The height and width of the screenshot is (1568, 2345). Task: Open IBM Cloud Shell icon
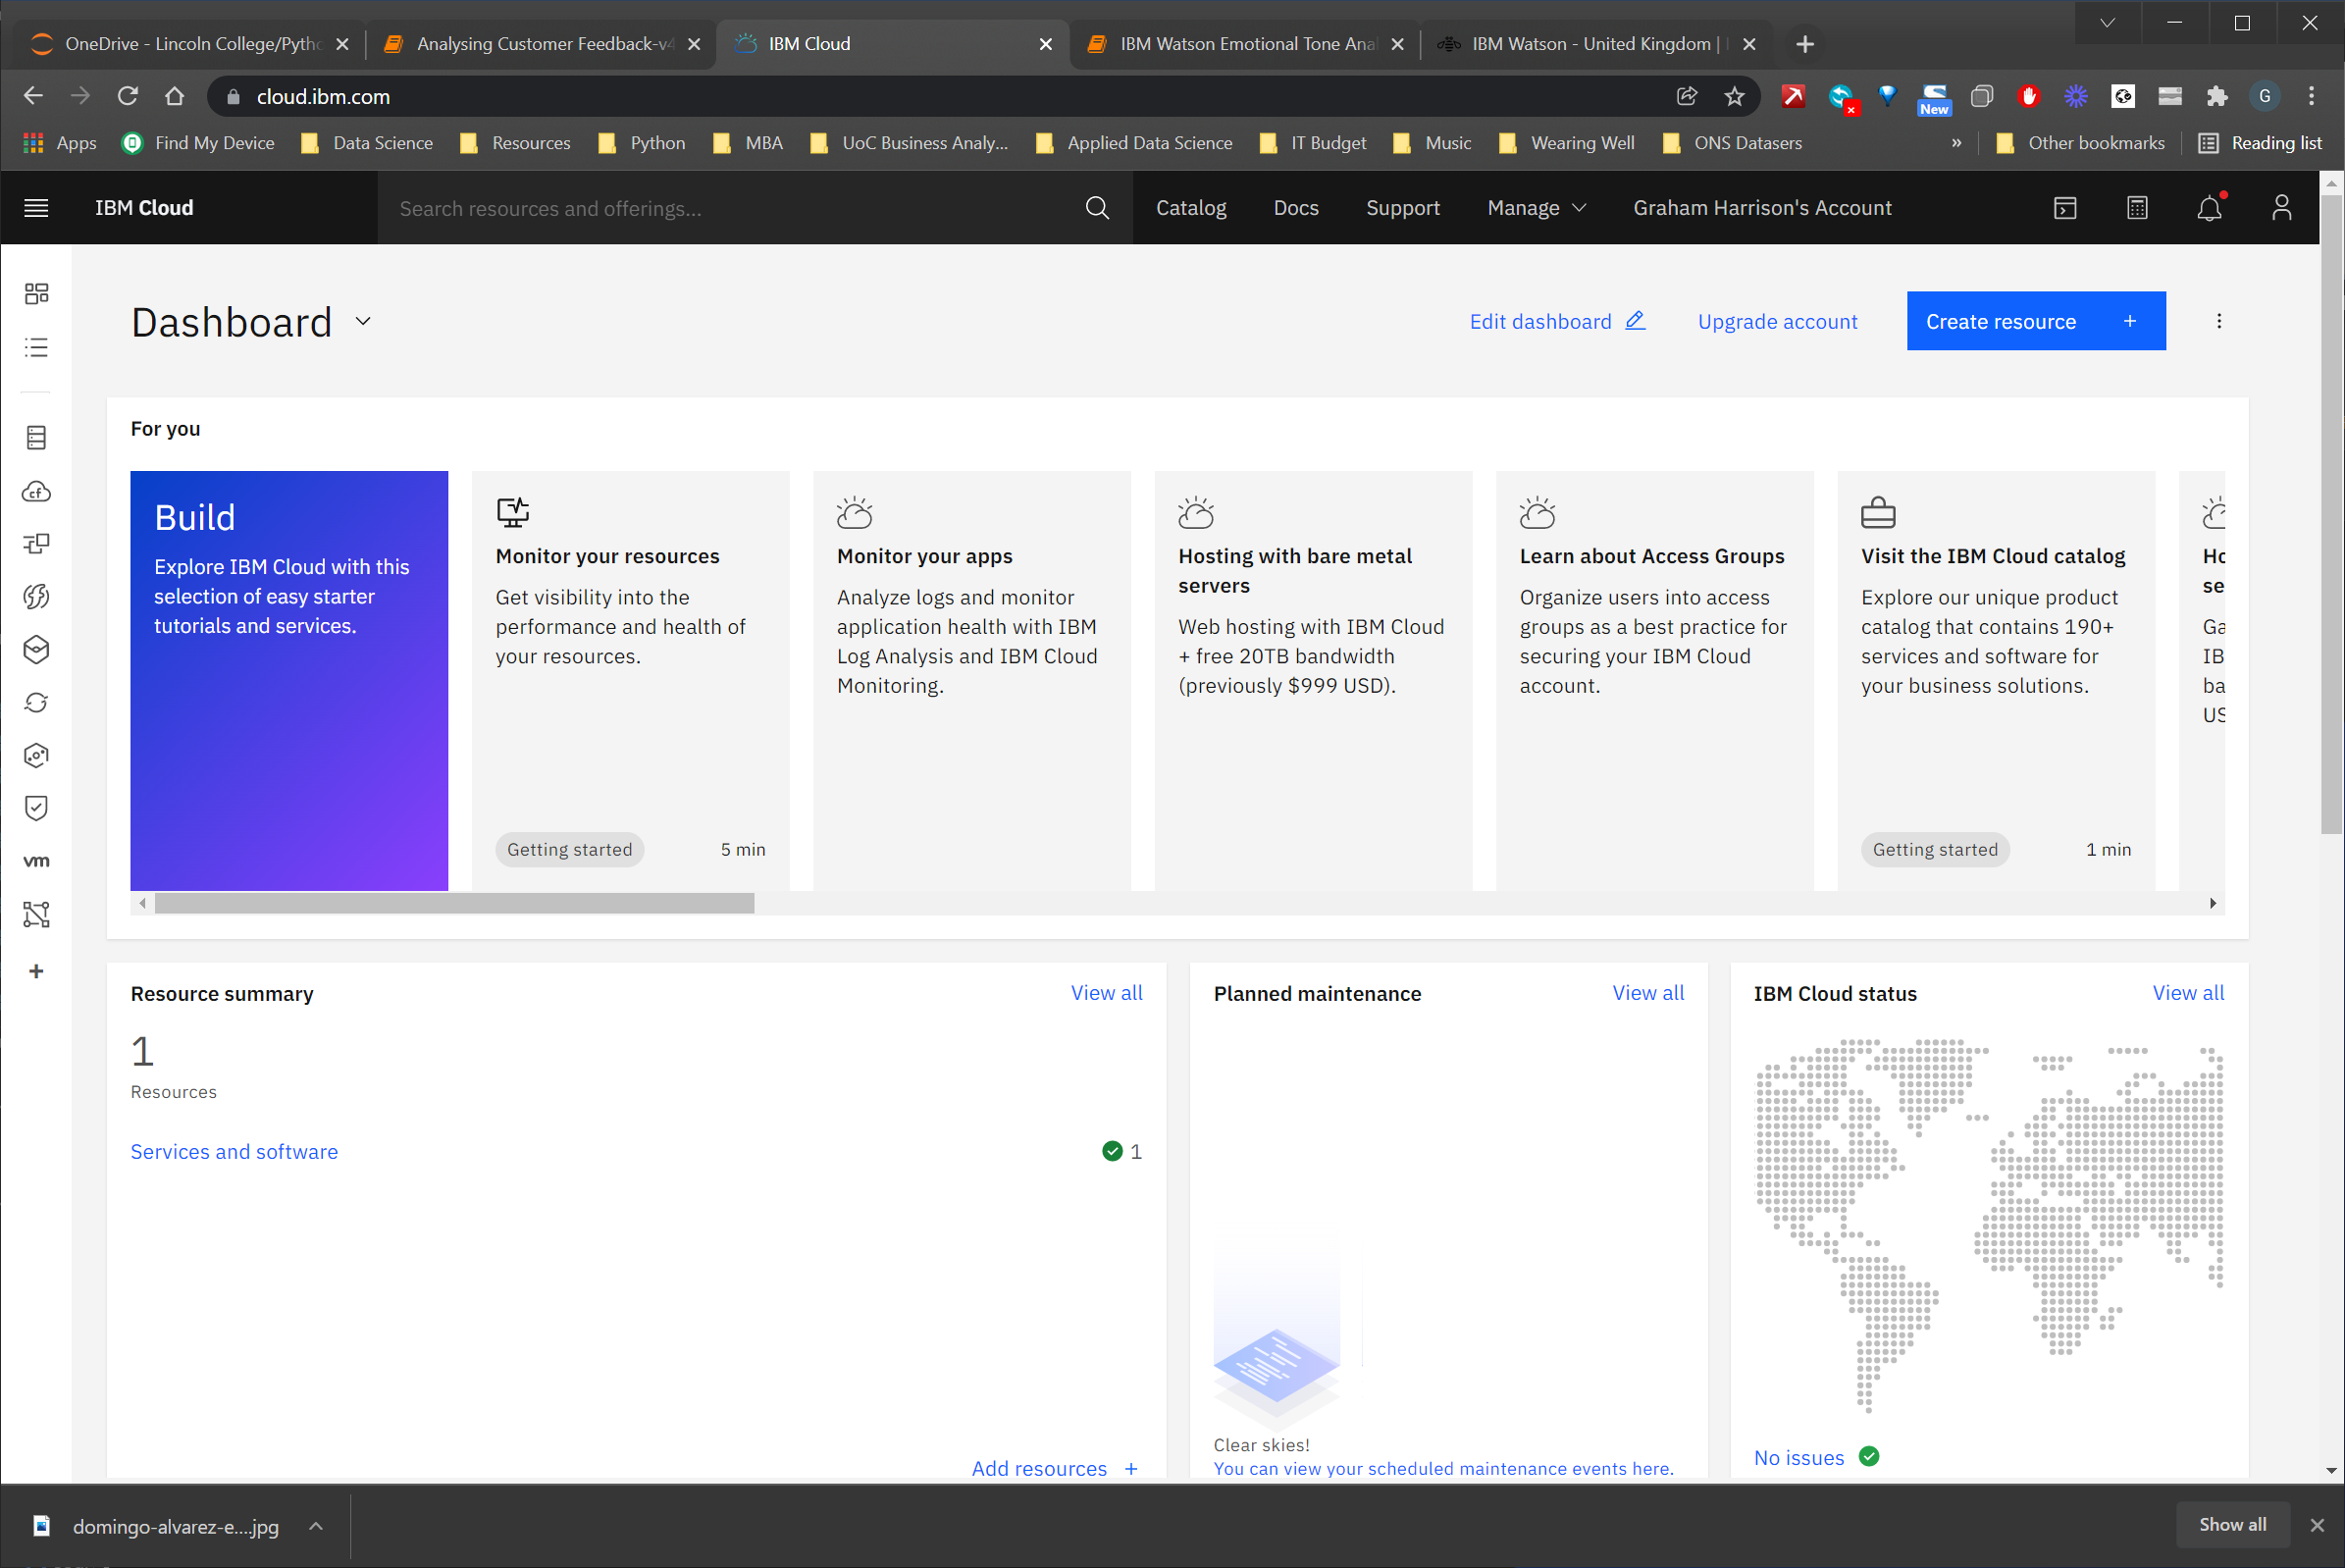point(2065,208)
